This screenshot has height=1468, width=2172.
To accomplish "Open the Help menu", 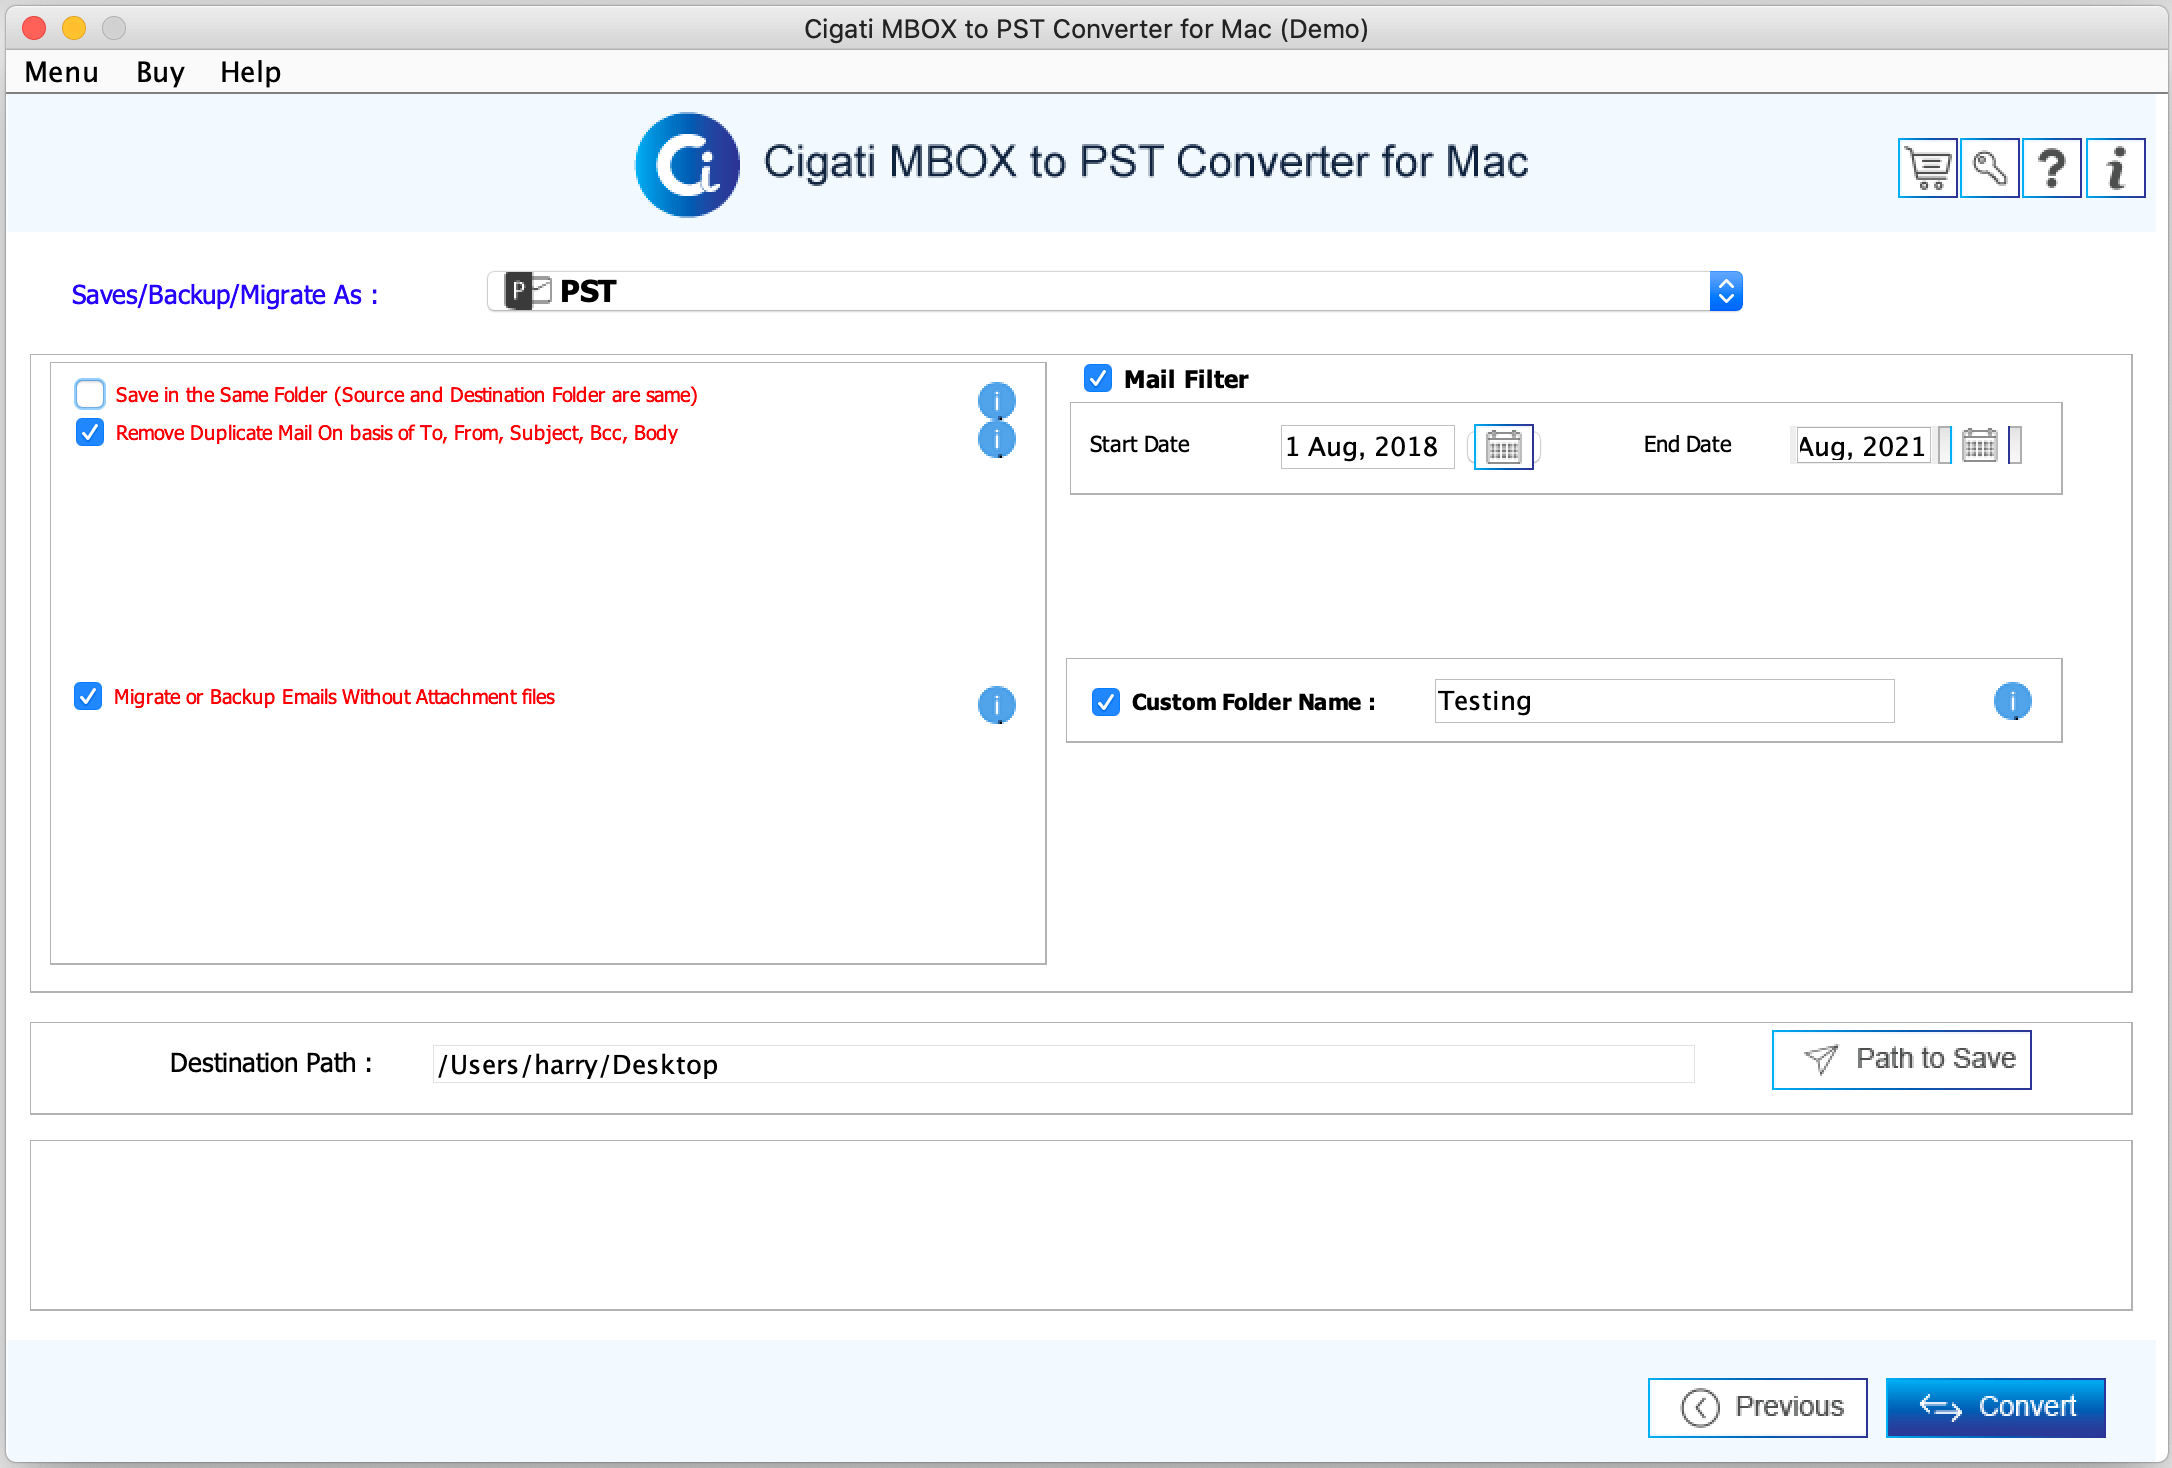I will click(x=250, y=72).
